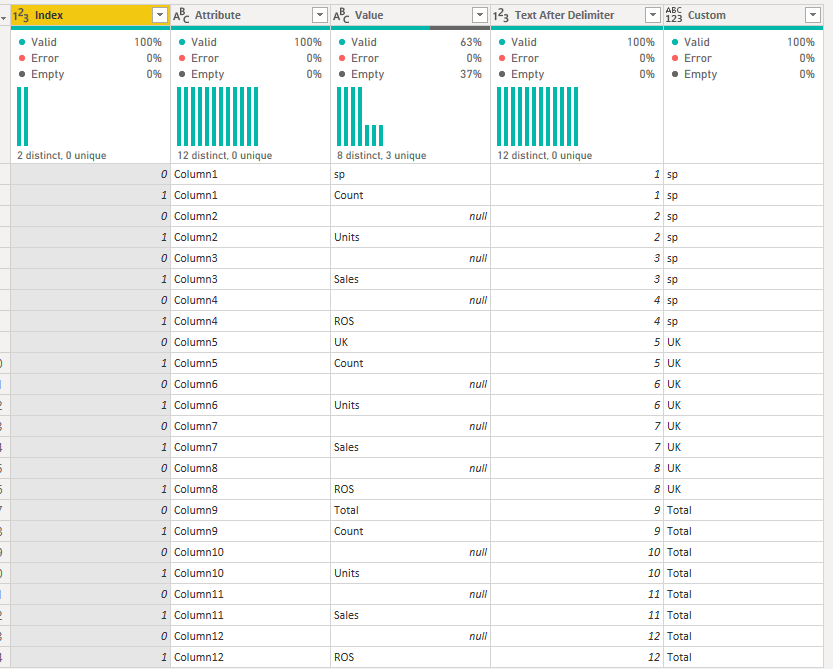Open the Index column filter dropdown

tap(159, 15)
